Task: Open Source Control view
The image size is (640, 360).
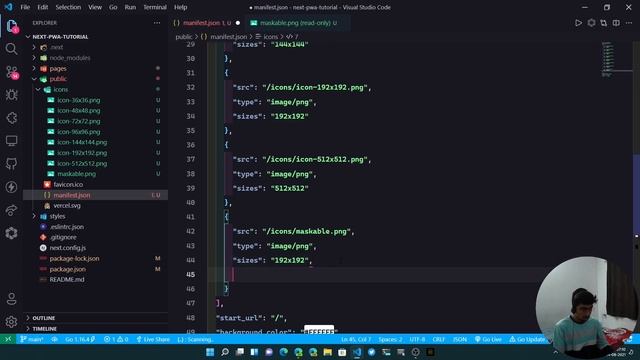Action: click(x=12, y=72)
